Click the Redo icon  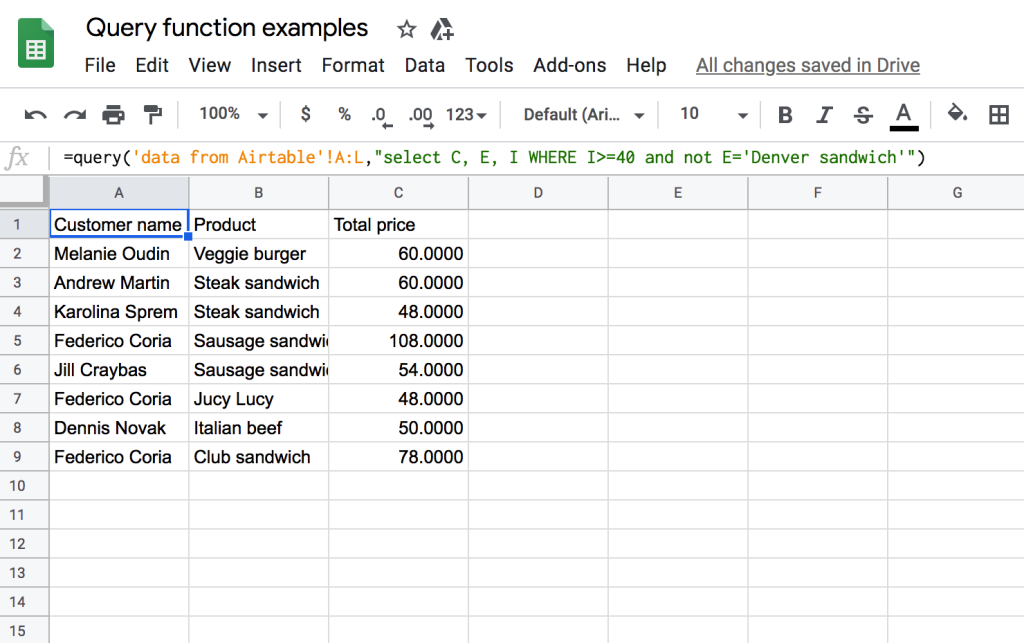(73, 114)
